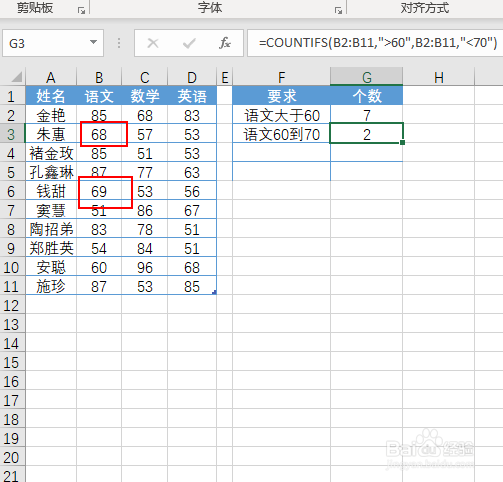The height and width of the screenshot is (482, 503).
Task: Click result cell showing 7
Action: [367, 115]
